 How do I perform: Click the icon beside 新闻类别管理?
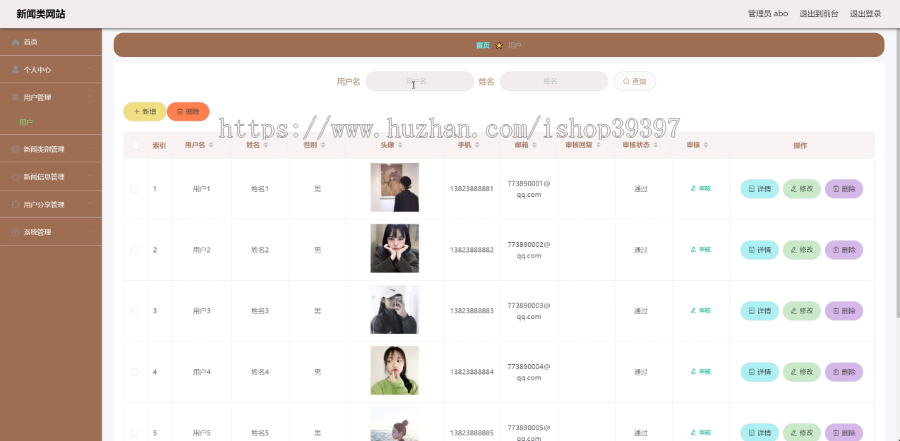click(x=15, y=149)
